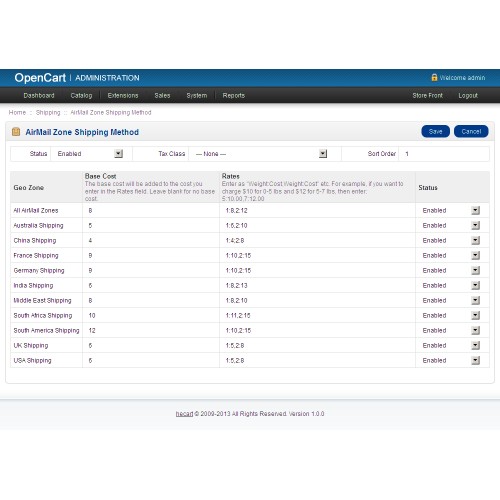Open the Catalog menu
This screenshot has width=500, height=500.
click(81, 96)
